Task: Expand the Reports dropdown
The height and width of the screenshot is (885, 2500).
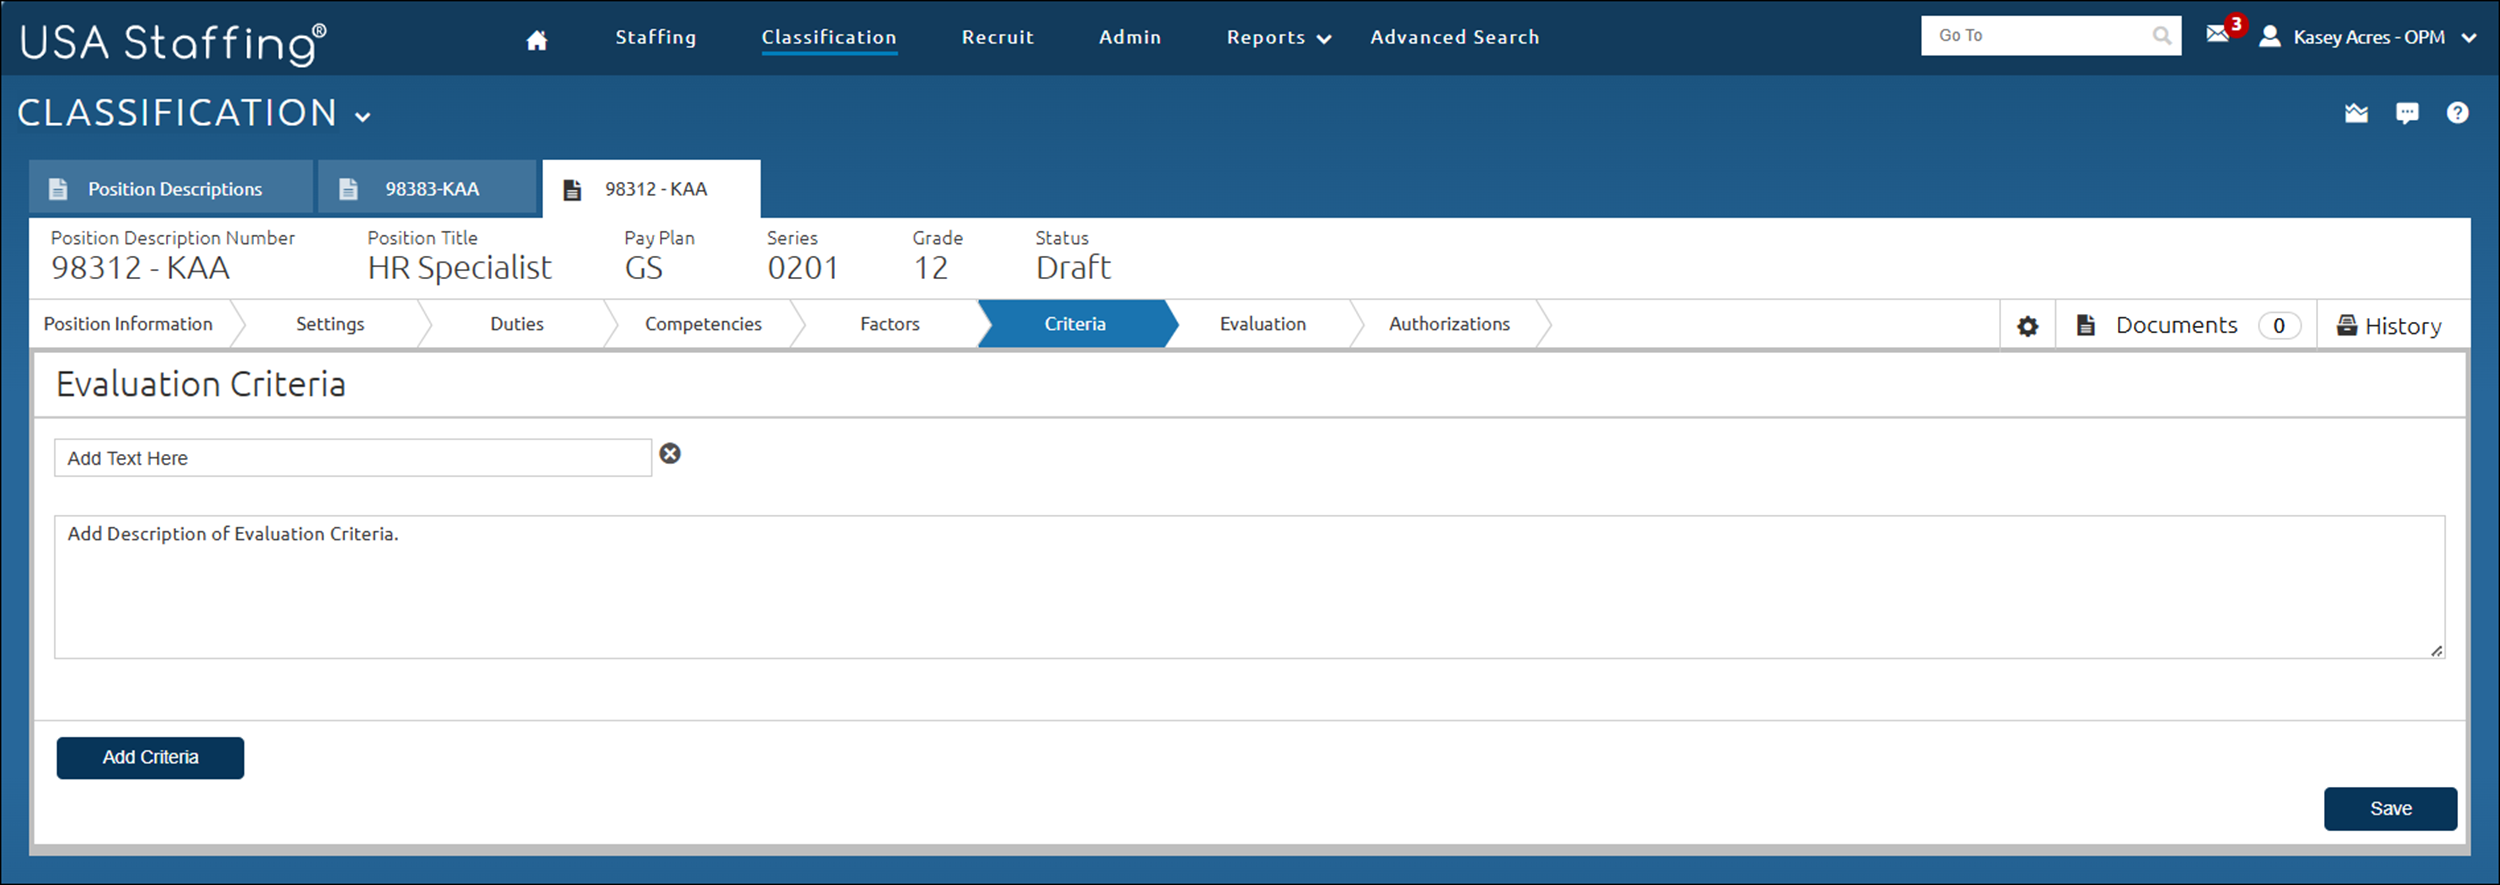Action: click(x=1279, y=38)
